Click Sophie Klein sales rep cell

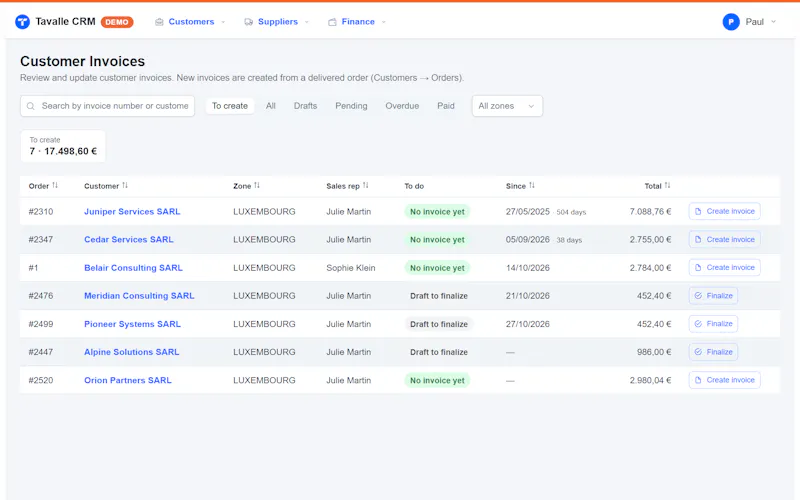pyautogui.click(x=351, y=268)
